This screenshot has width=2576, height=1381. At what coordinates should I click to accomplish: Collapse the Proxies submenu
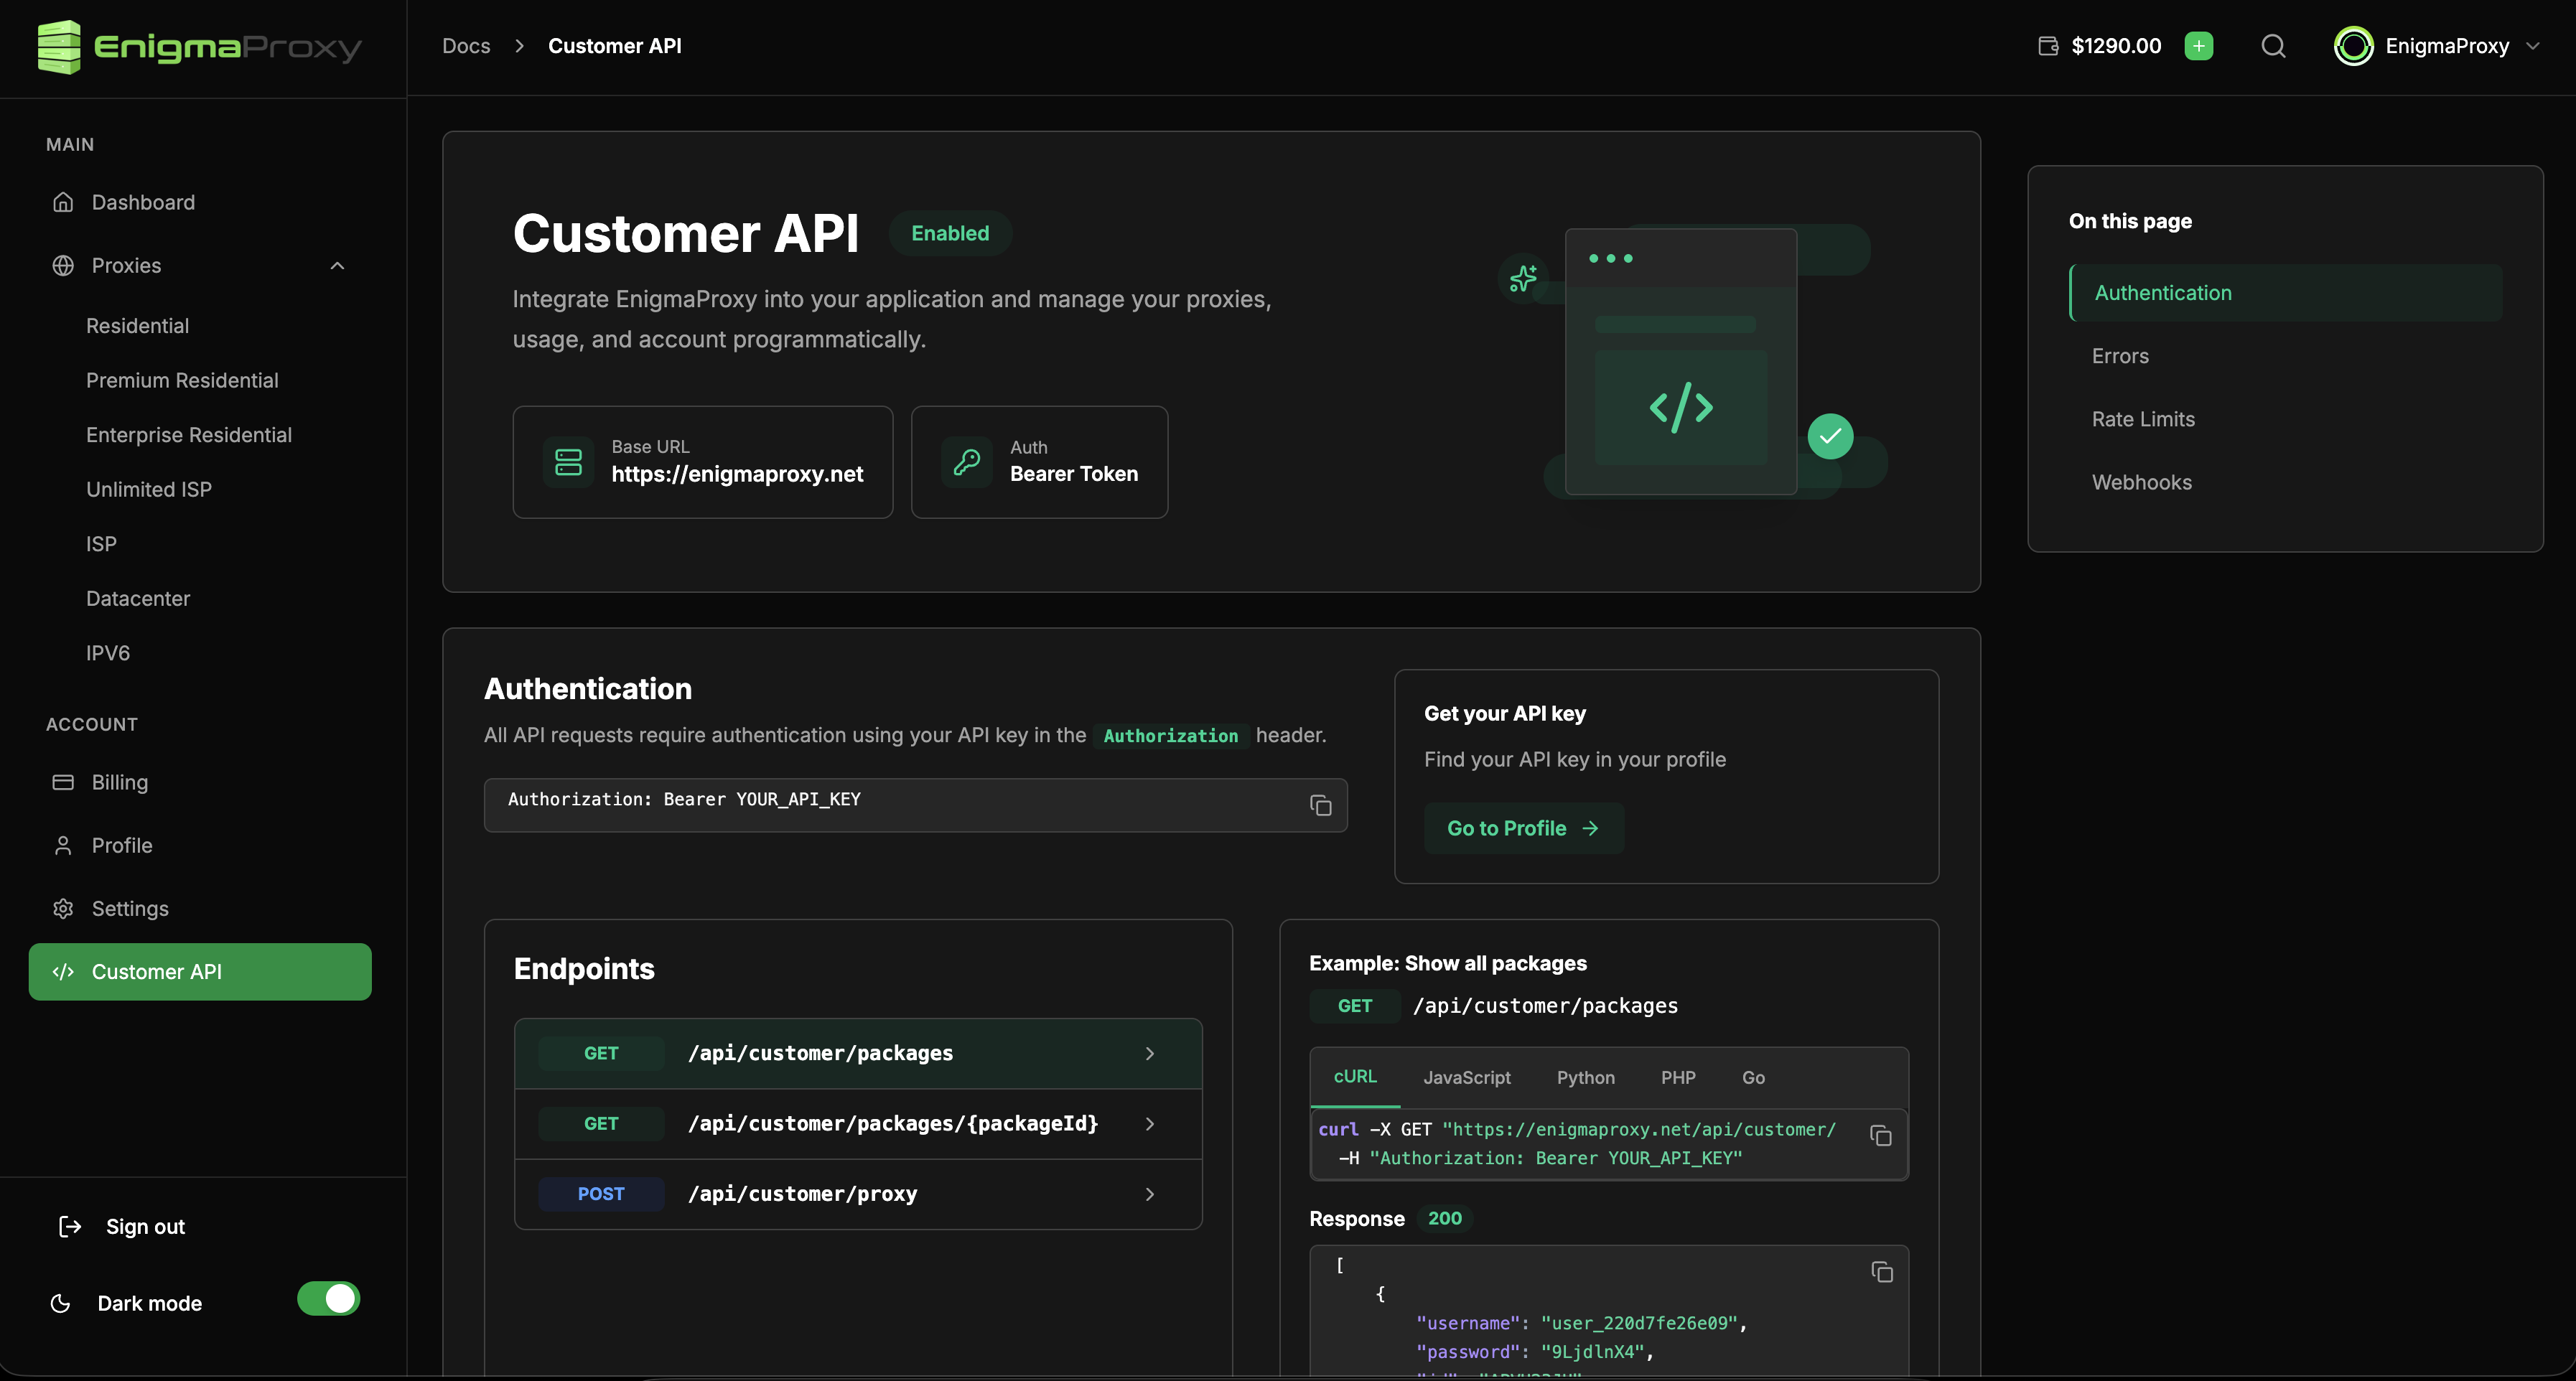[x=337, y=265]
